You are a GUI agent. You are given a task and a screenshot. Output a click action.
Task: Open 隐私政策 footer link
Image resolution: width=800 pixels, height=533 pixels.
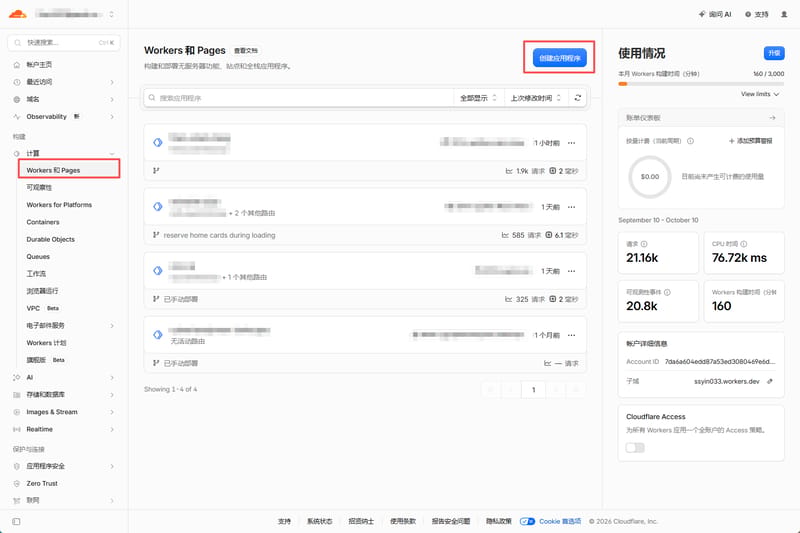498,521
